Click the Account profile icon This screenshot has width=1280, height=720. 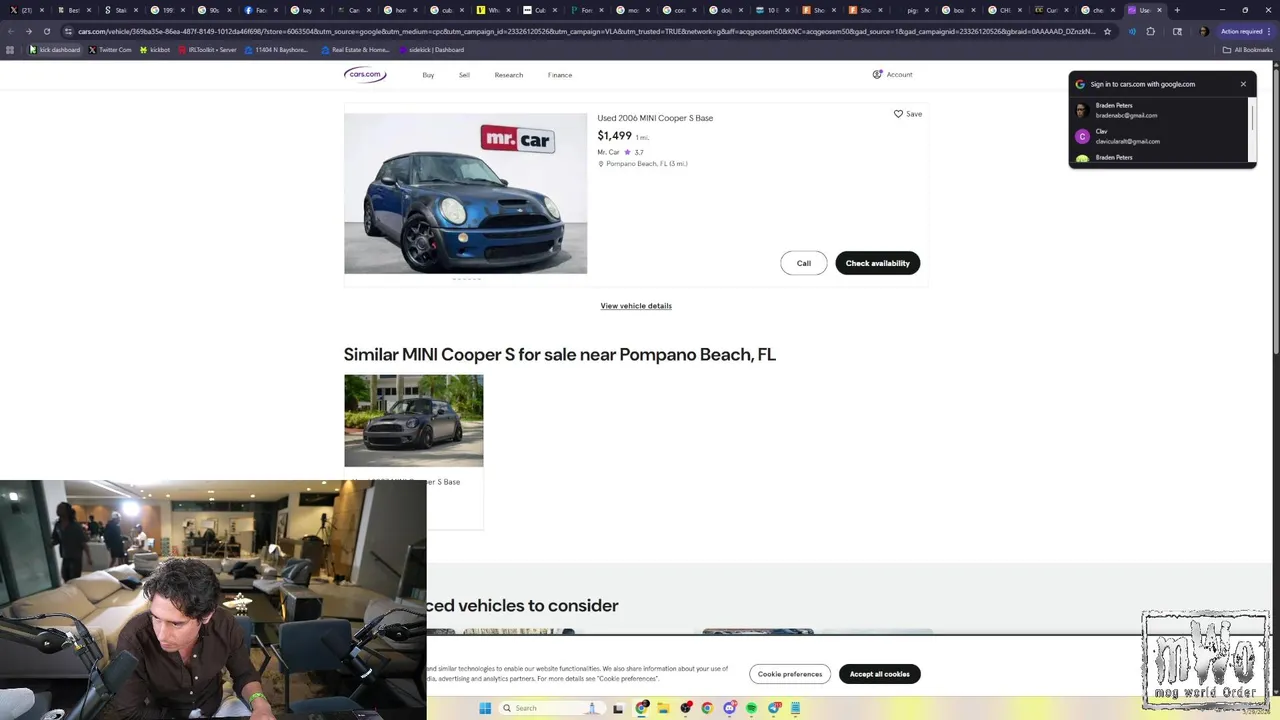pyautogui.click(x=877, y=74)
